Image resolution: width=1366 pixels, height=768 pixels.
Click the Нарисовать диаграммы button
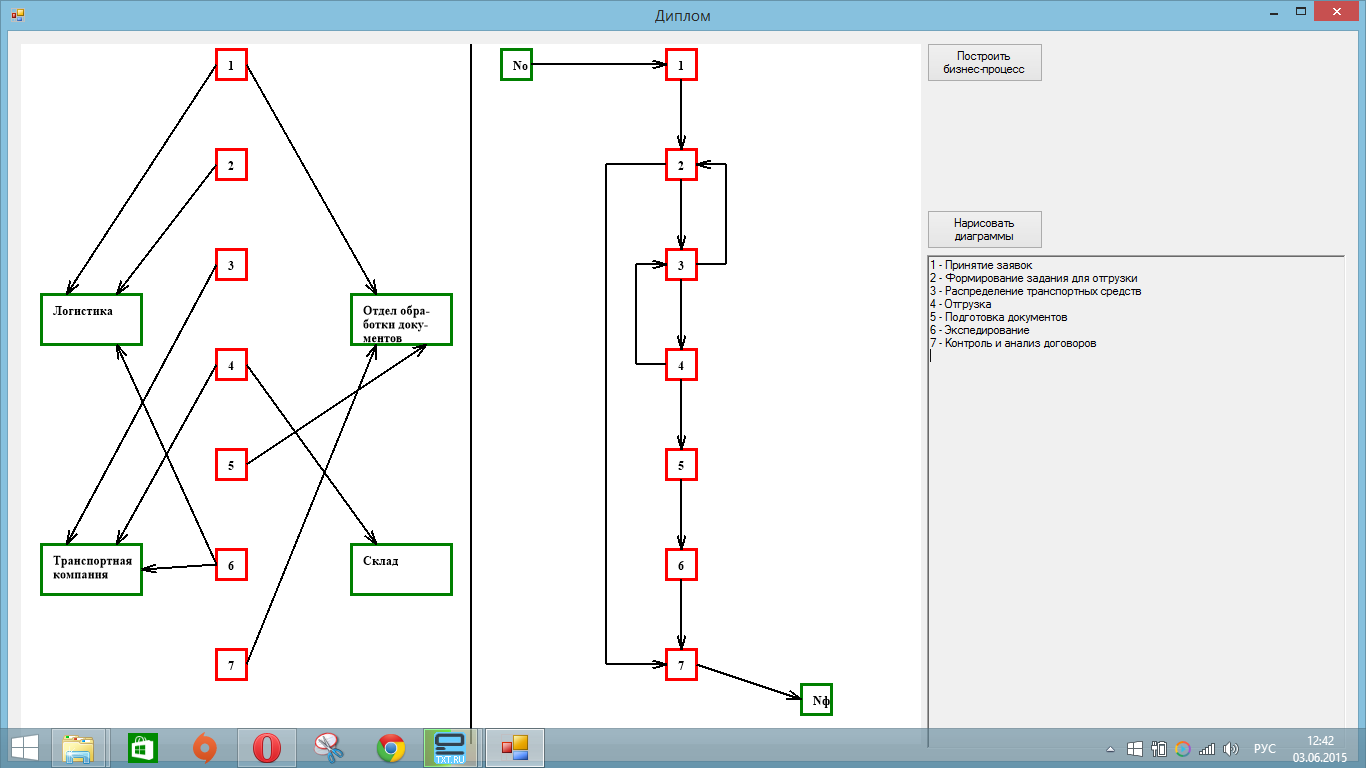985,229
